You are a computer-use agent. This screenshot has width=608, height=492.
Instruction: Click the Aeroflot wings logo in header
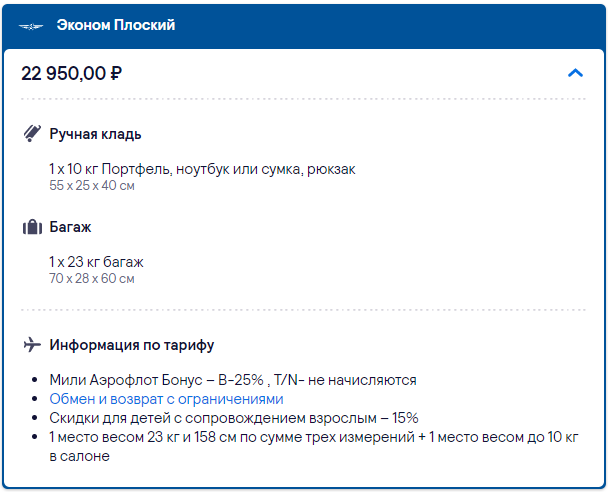(31, 26)
